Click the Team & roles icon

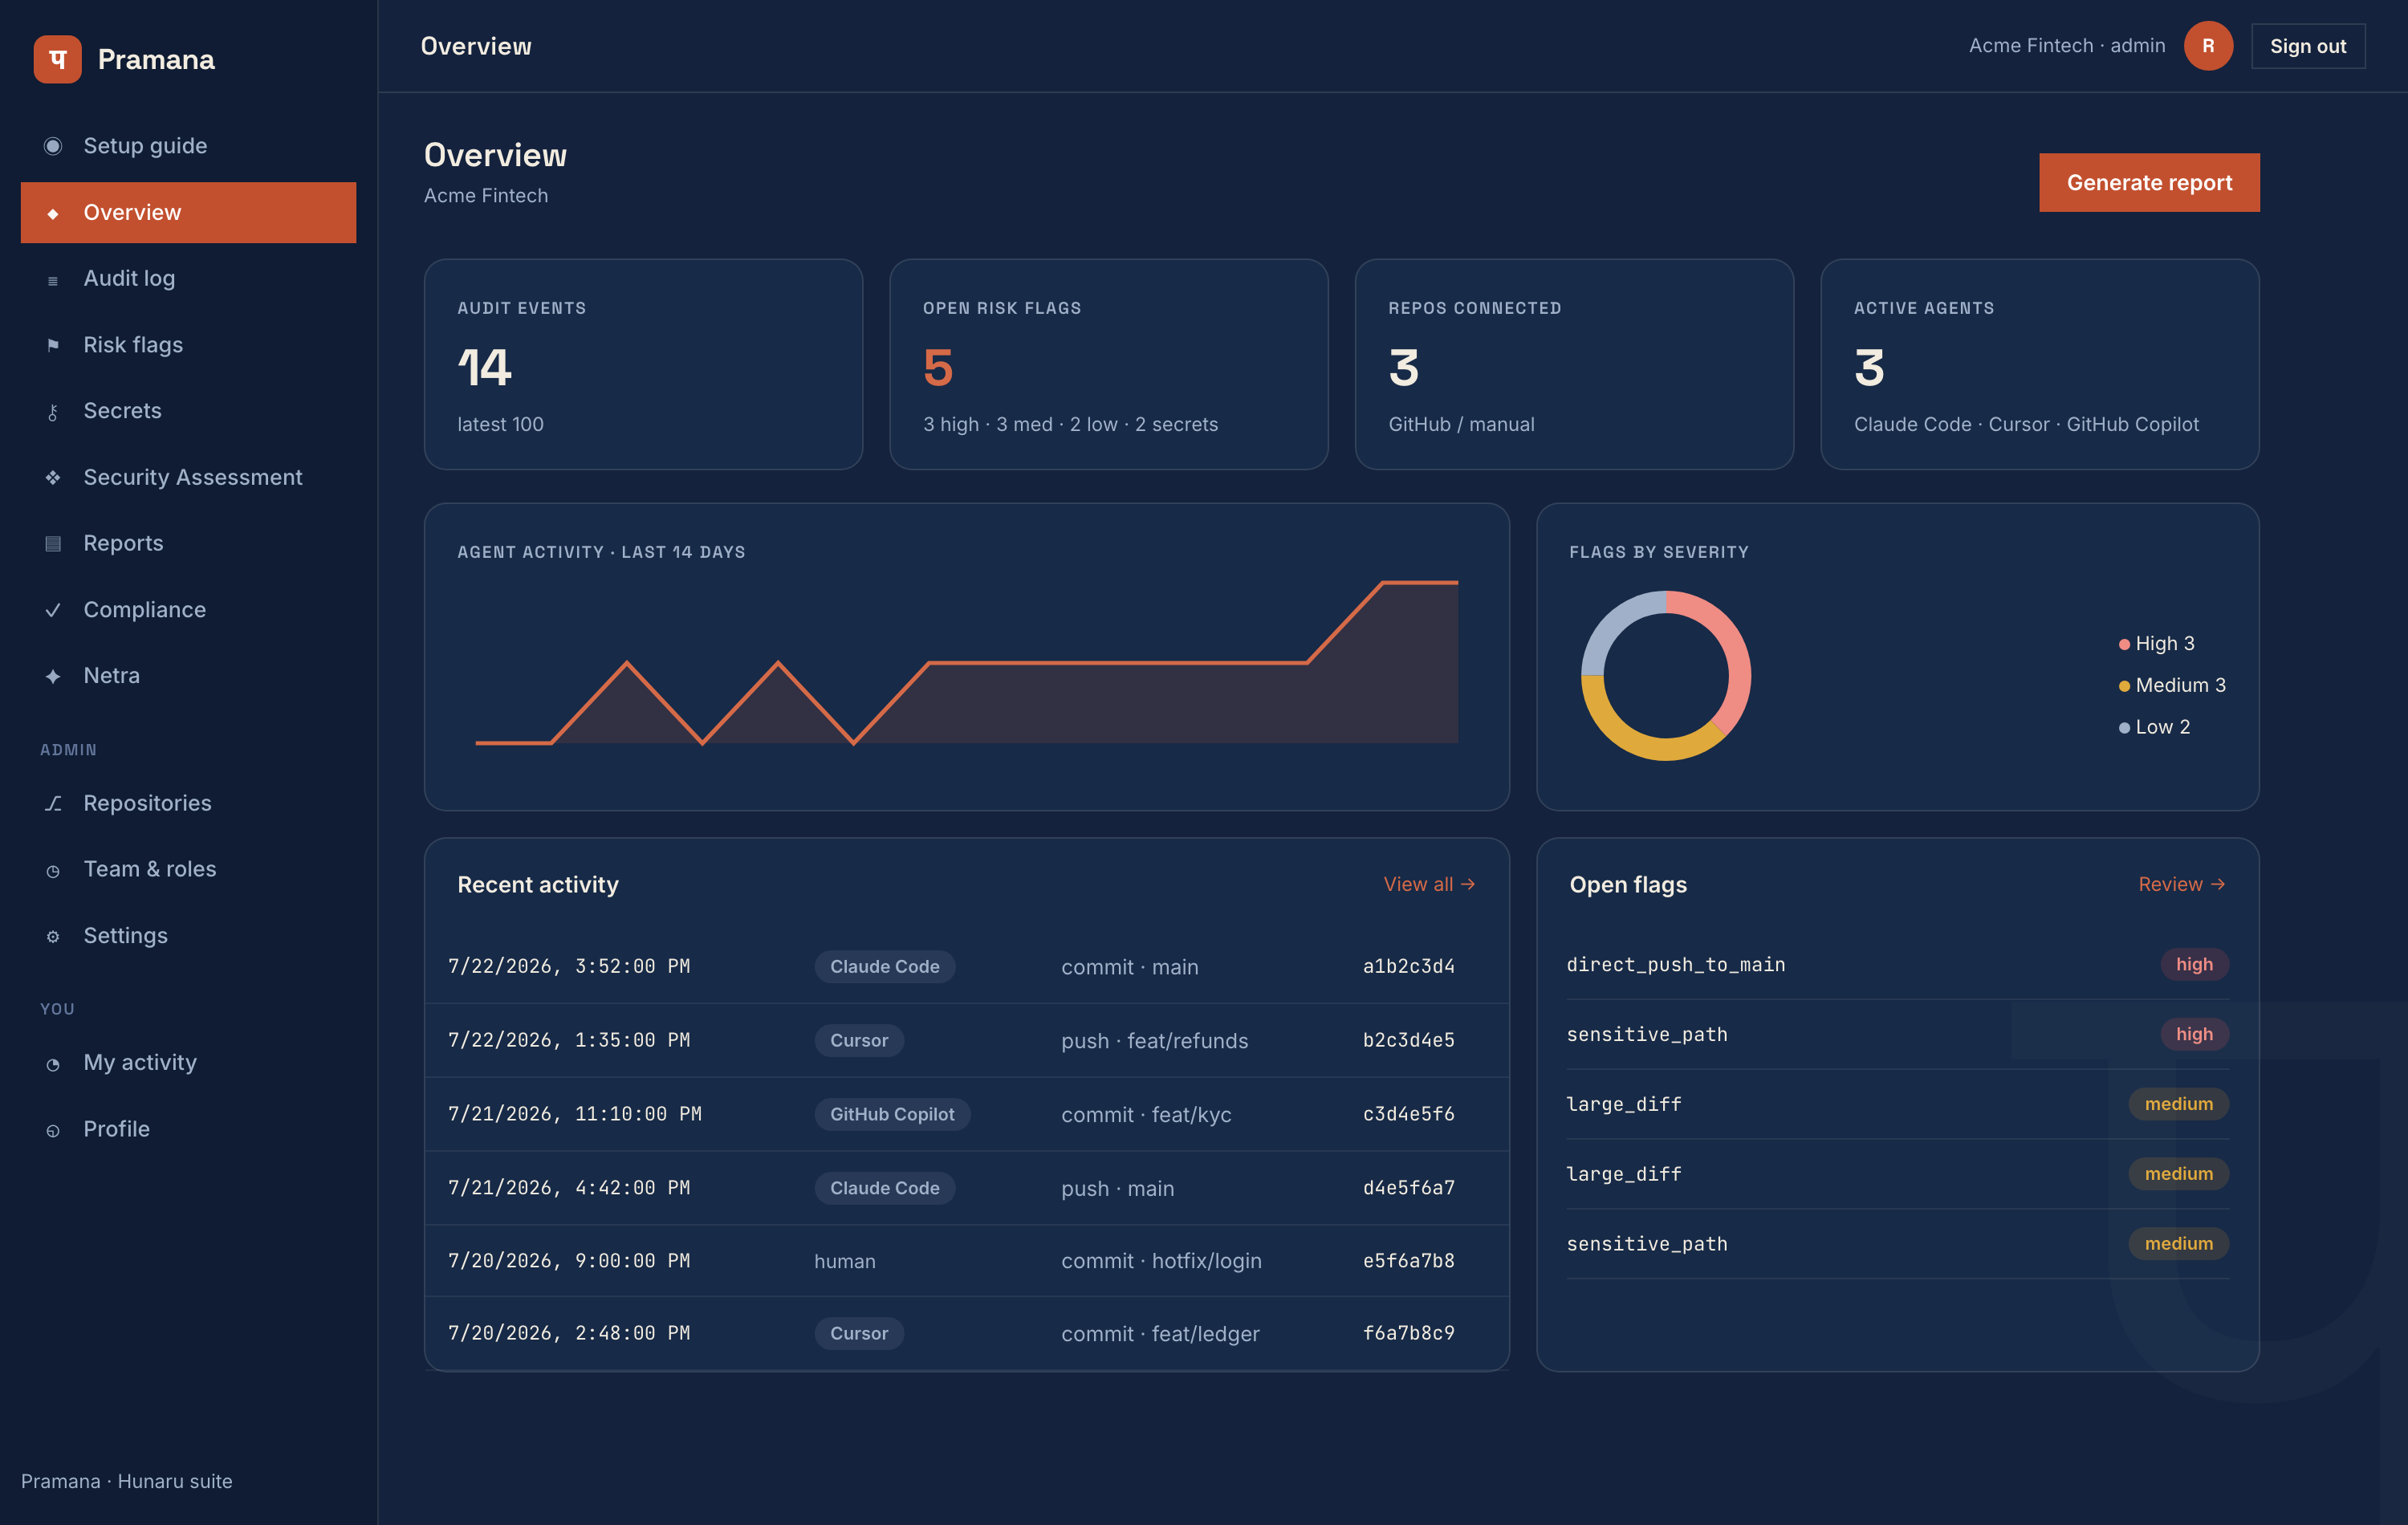[x=53, y=871]
